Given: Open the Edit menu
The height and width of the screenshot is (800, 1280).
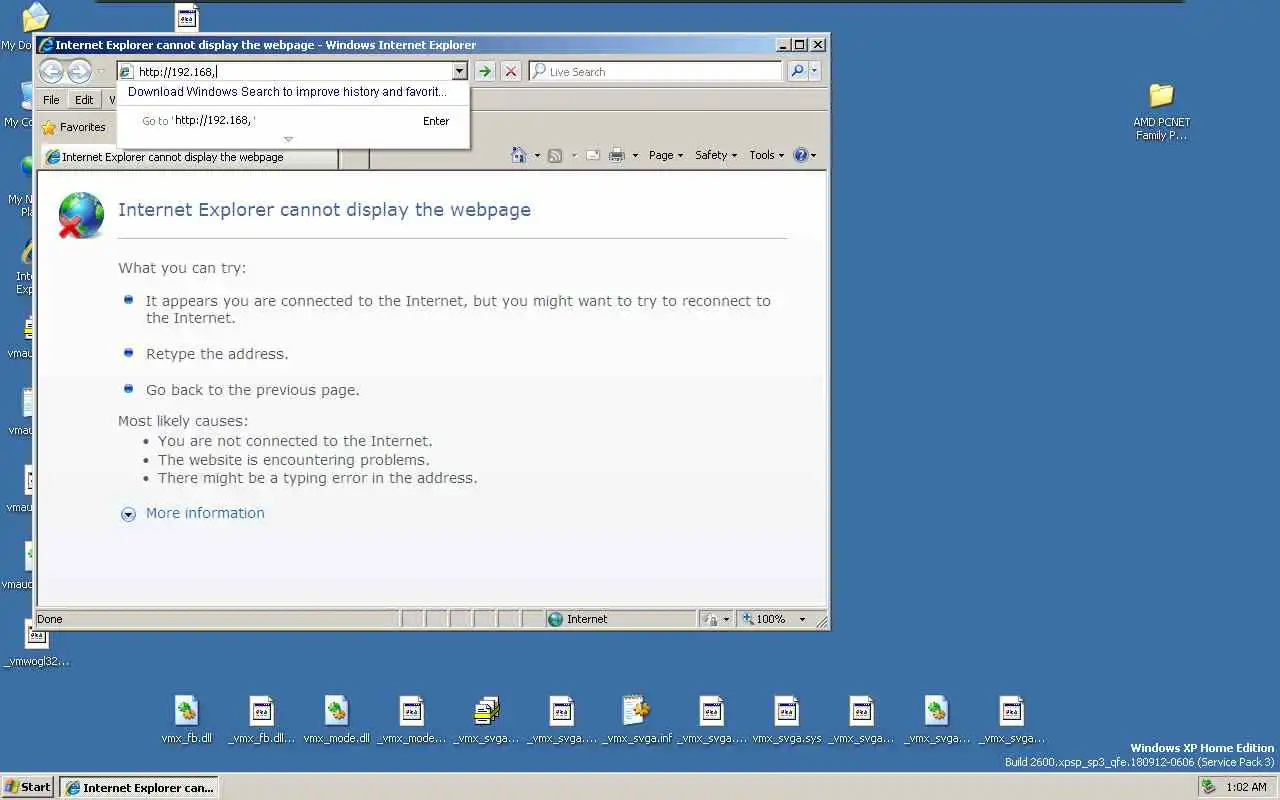Looking at the screenshot, I should pyautogui.click(x=84, y=100).
